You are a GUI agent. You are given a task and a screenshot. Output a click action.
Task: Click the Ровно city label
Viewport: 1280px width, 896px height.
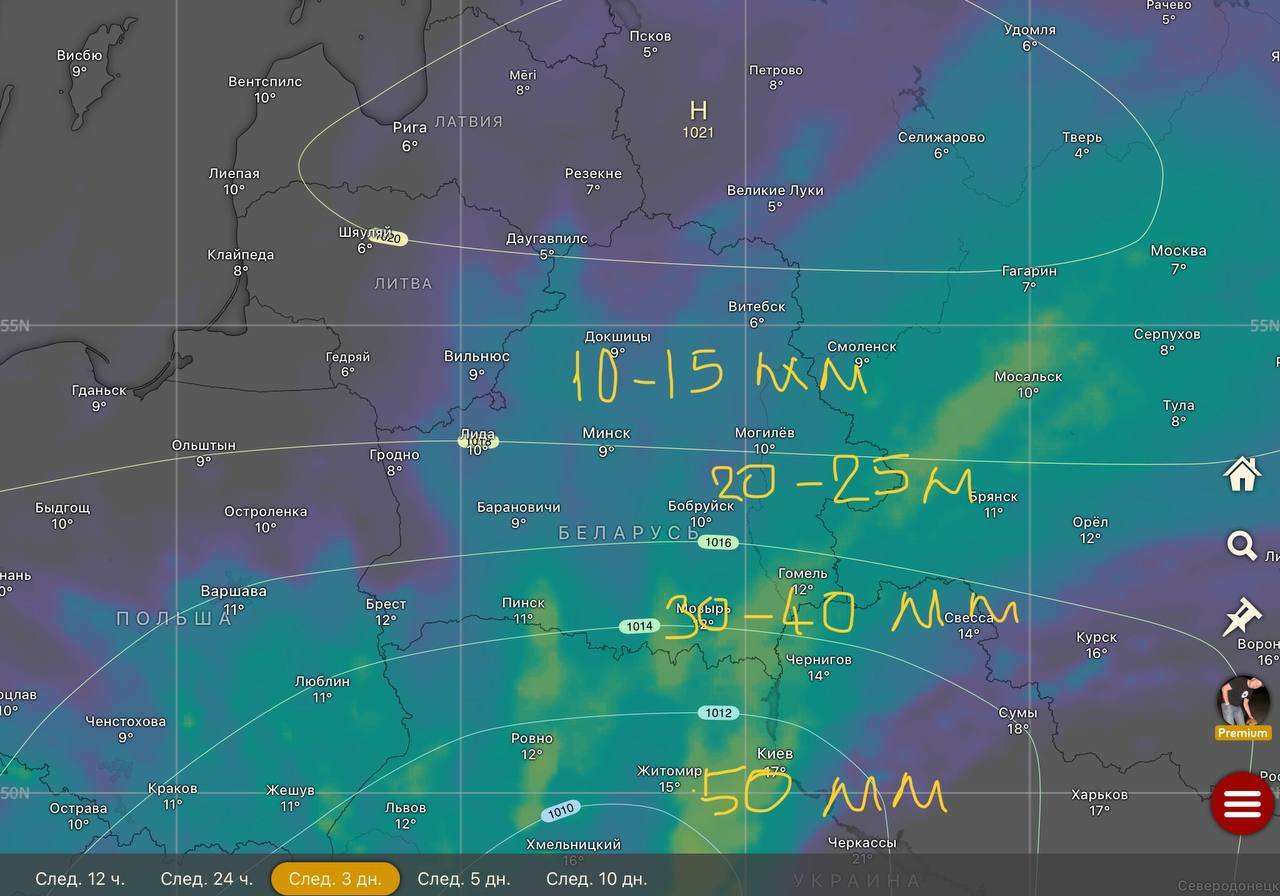532,738
